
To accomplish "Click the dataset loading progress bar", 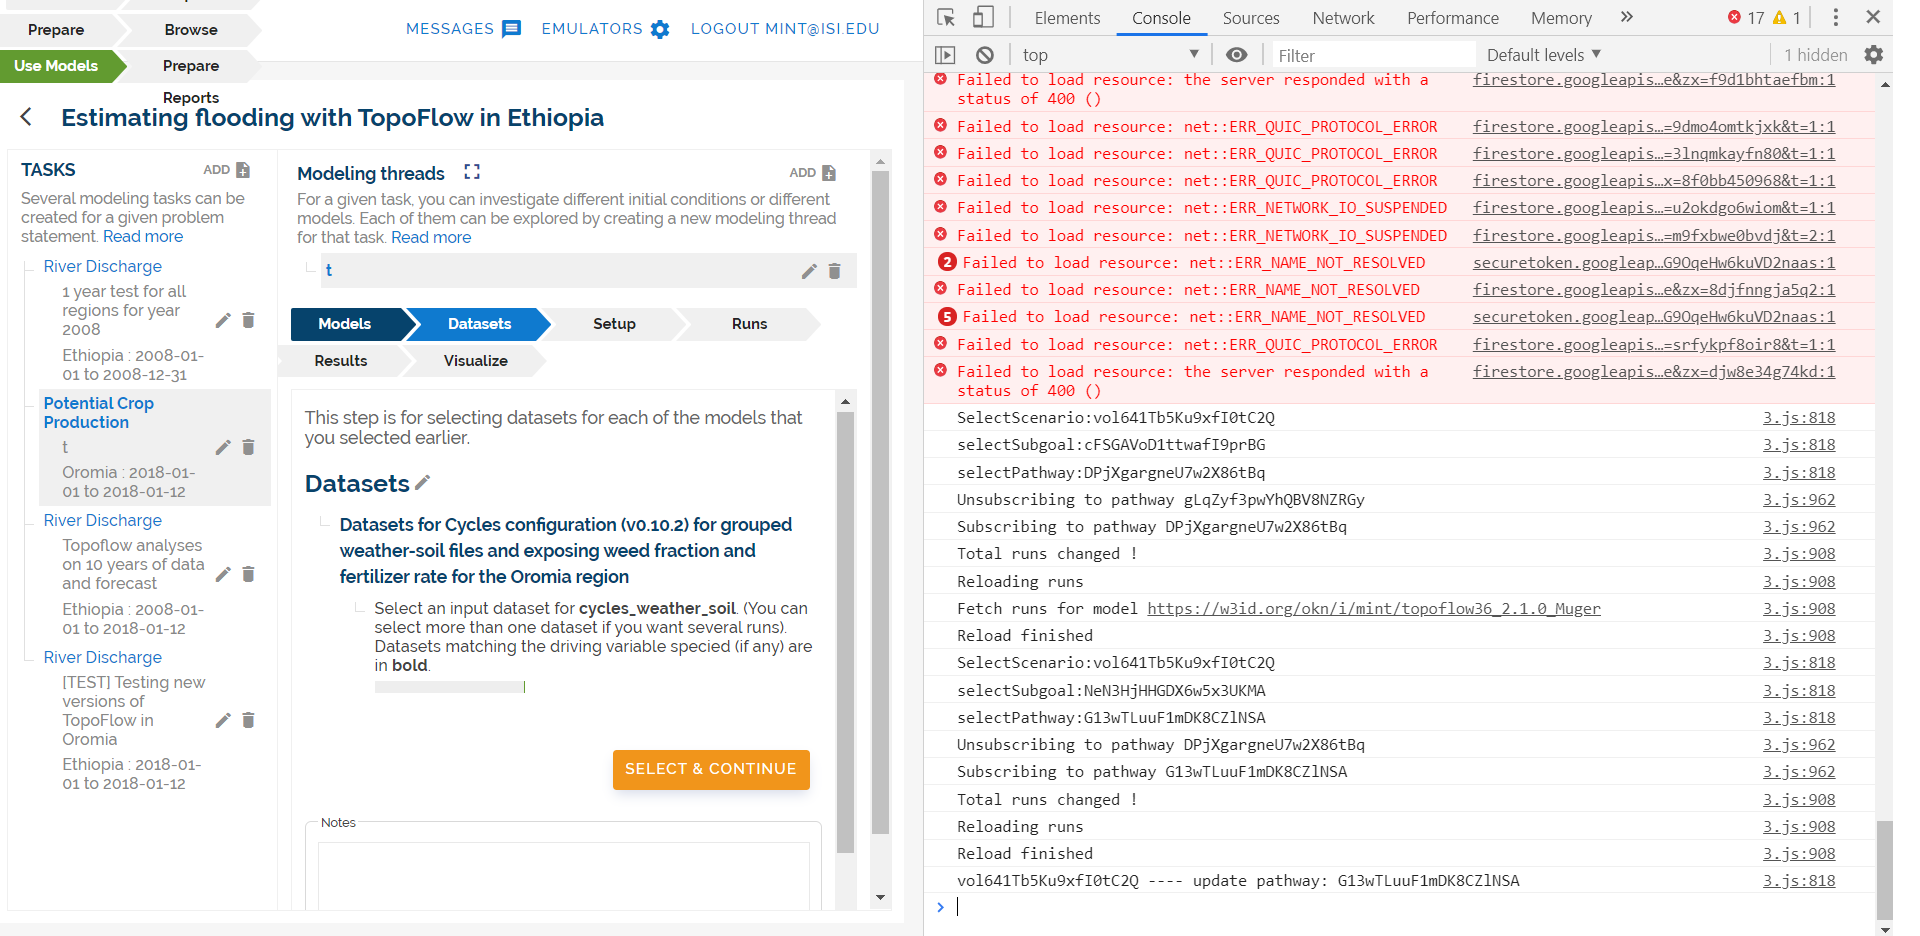I will (x=448, y=687).
